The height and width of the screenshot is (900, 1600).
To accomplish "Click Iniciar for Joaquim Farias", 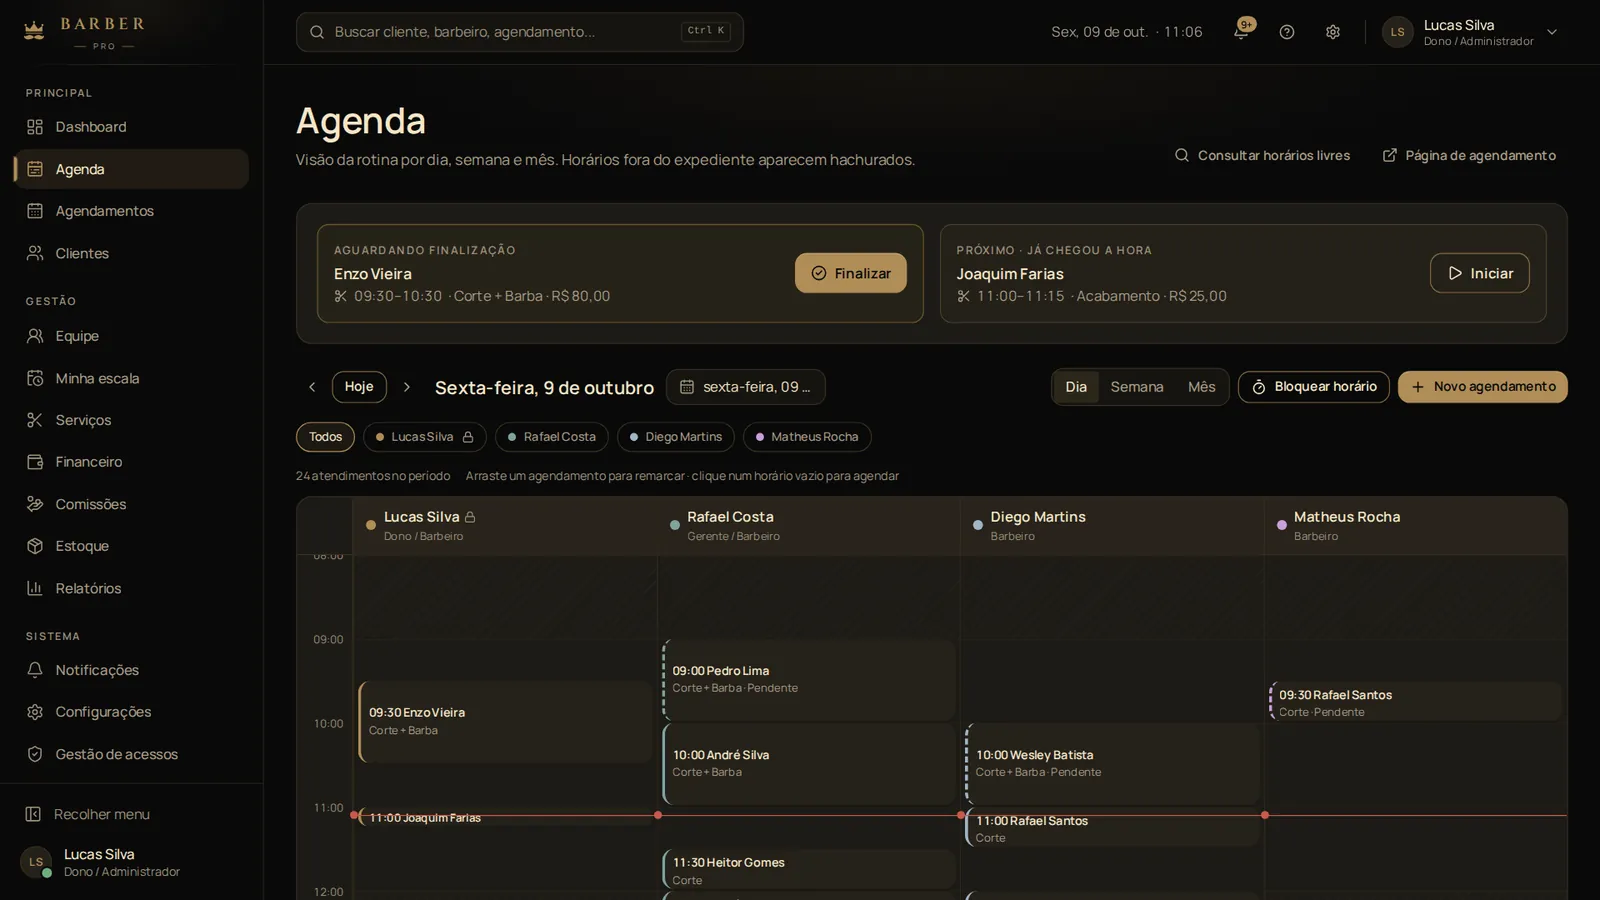I will 1480,273.
